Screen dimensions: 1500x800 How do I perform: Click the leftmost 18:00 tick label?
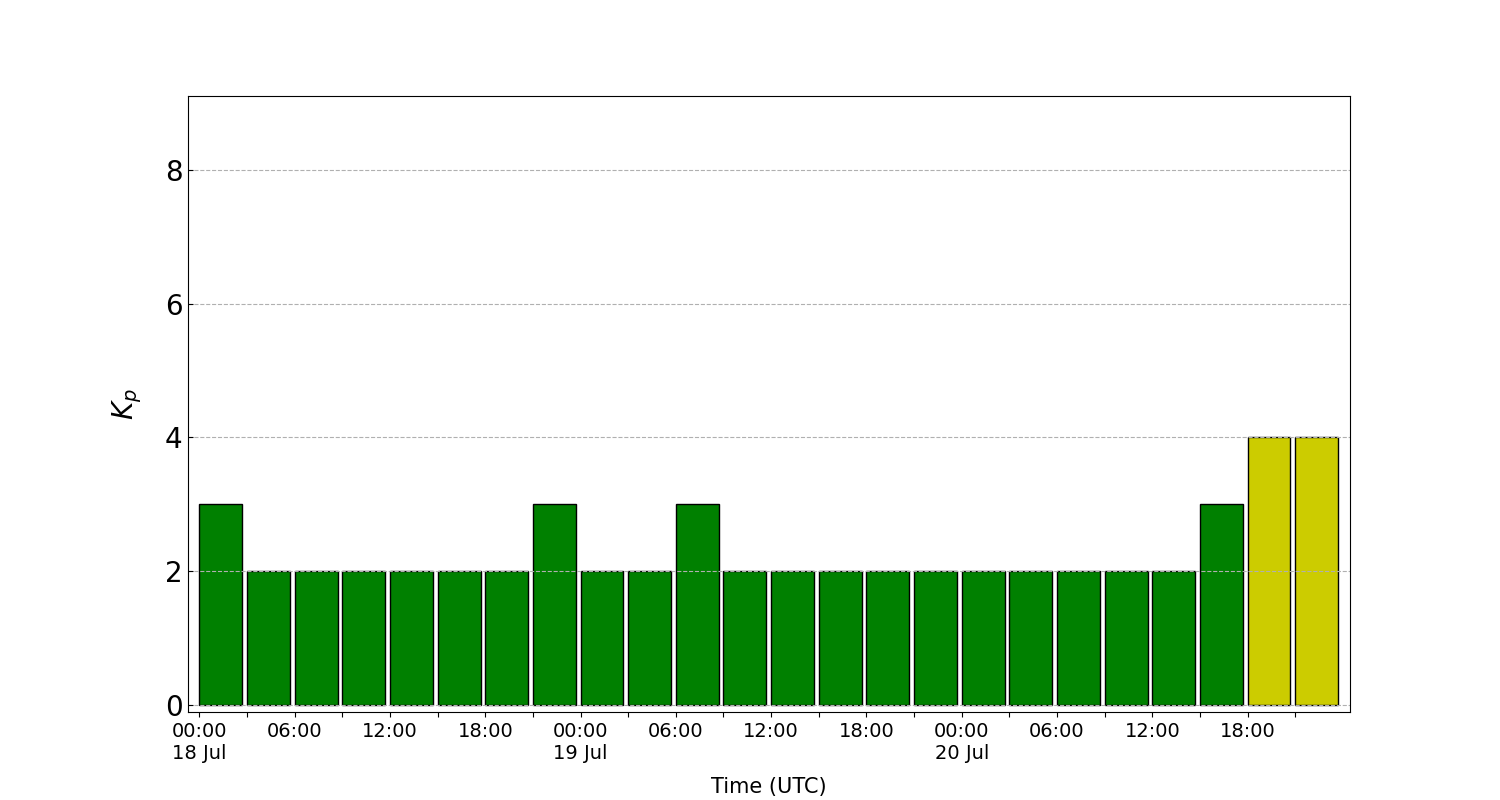click(488, 730)
